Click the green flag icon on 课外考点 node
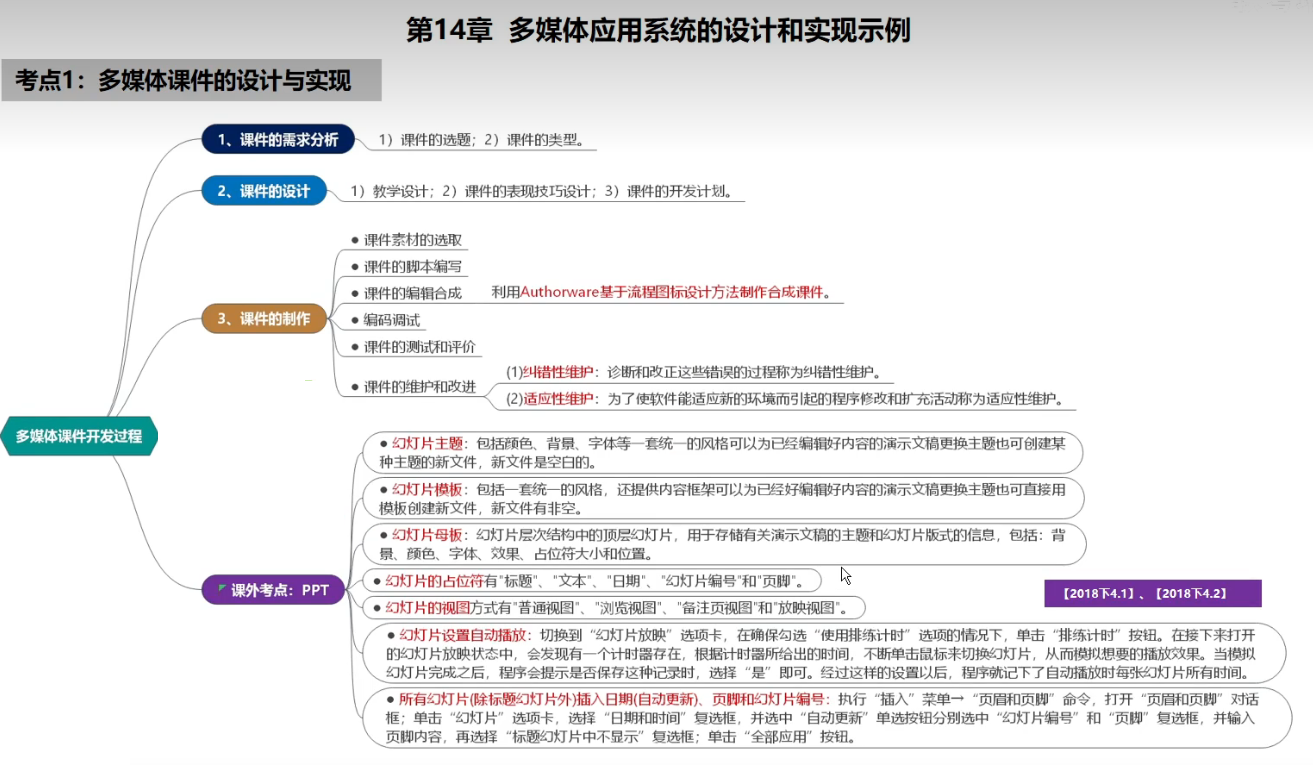 (222, 586)
